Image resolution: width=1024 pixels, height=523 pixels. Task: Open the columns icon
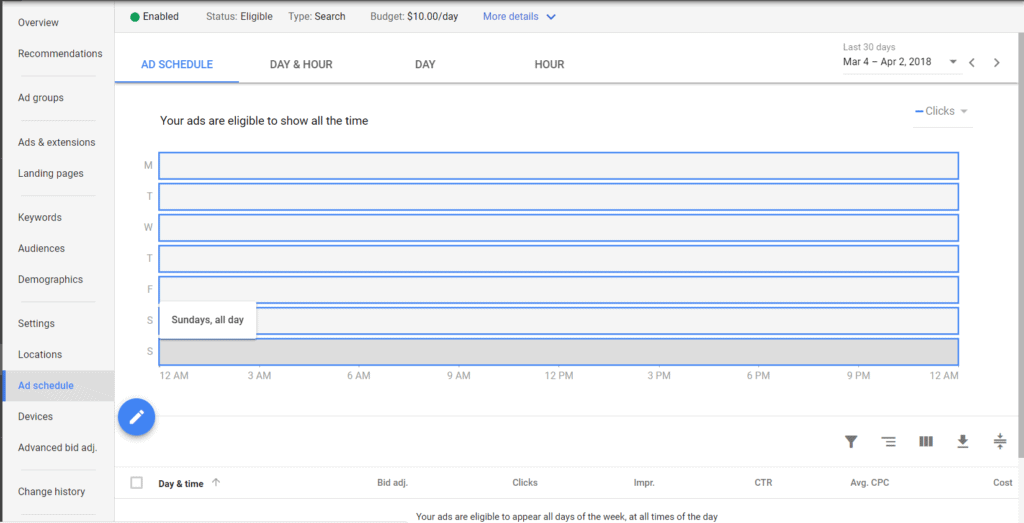tap(926, 442)
